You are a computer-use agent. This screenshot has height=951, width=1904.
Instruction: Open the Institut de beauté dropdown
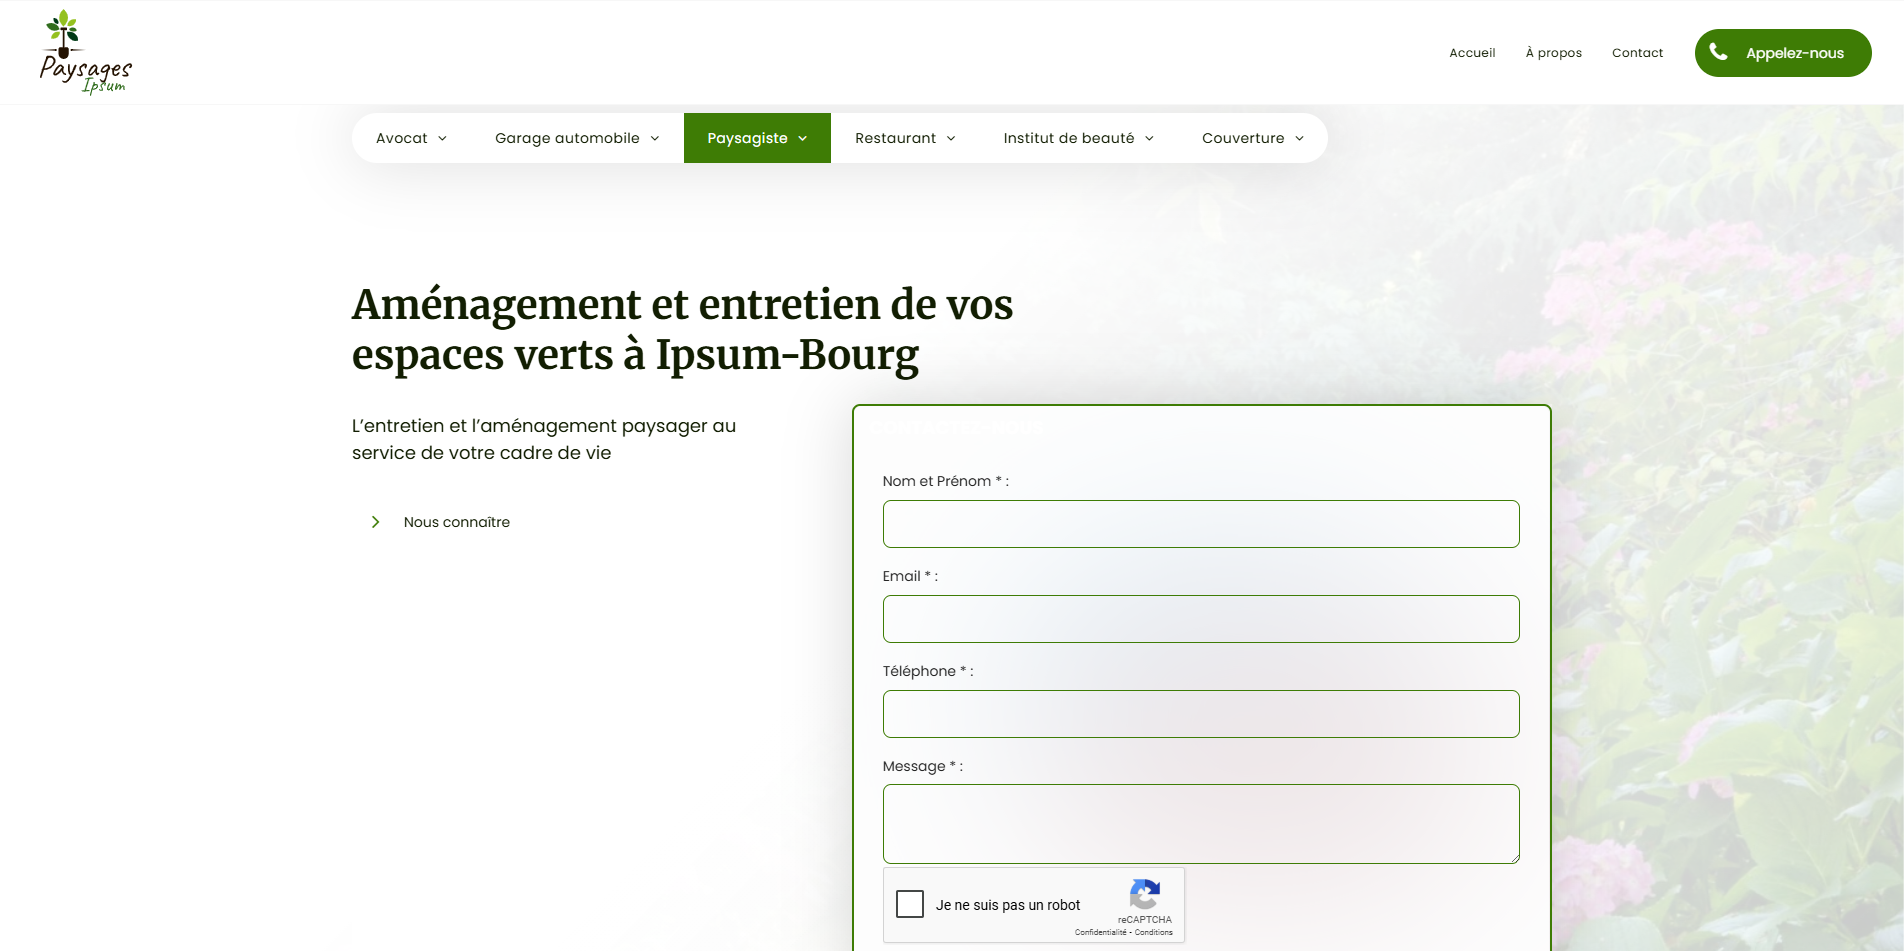[1078, 138]
